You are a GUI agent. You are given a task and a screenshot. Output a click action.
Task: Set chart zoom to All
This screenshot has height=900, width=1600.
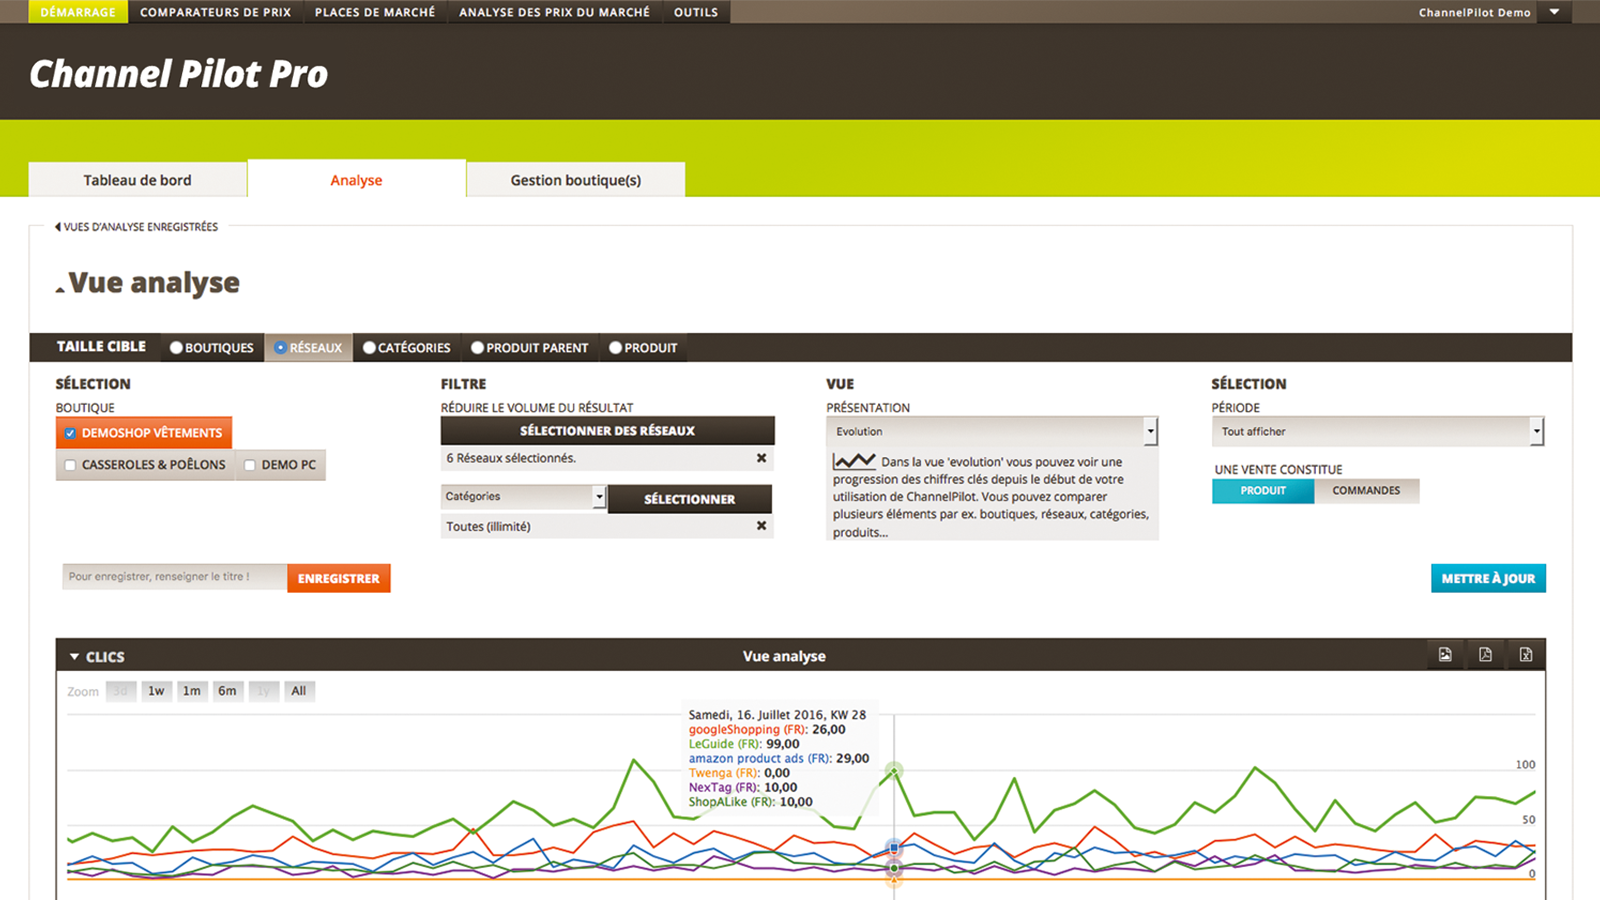pyautogui.click(x=298, y=691)
